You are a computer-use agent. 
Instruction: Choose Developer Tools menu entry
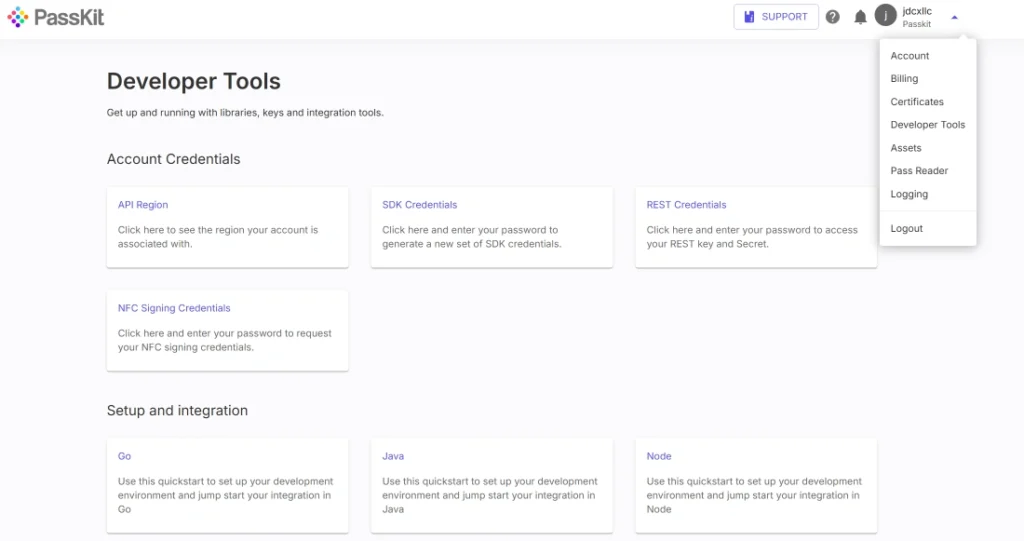[x=928, y=124]
